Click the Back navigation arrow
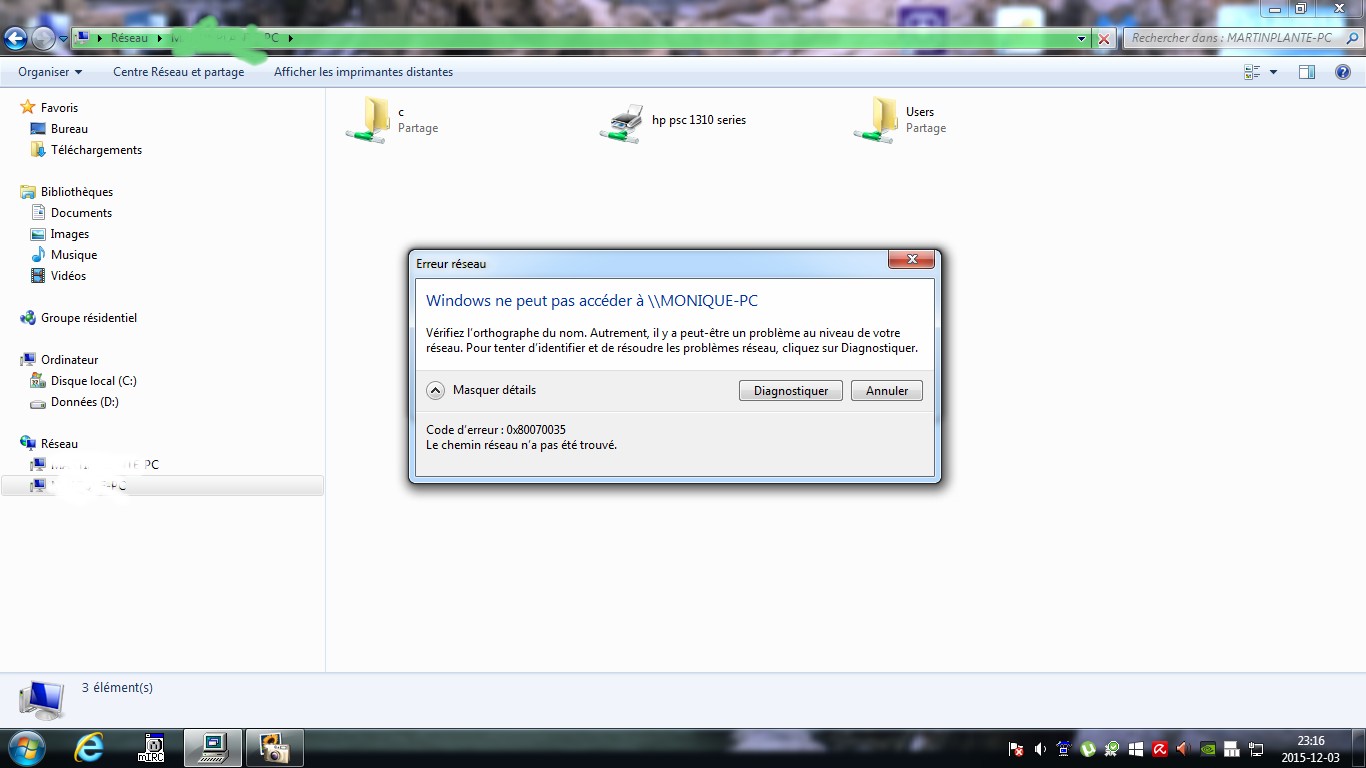 click(x=16, y=39)
